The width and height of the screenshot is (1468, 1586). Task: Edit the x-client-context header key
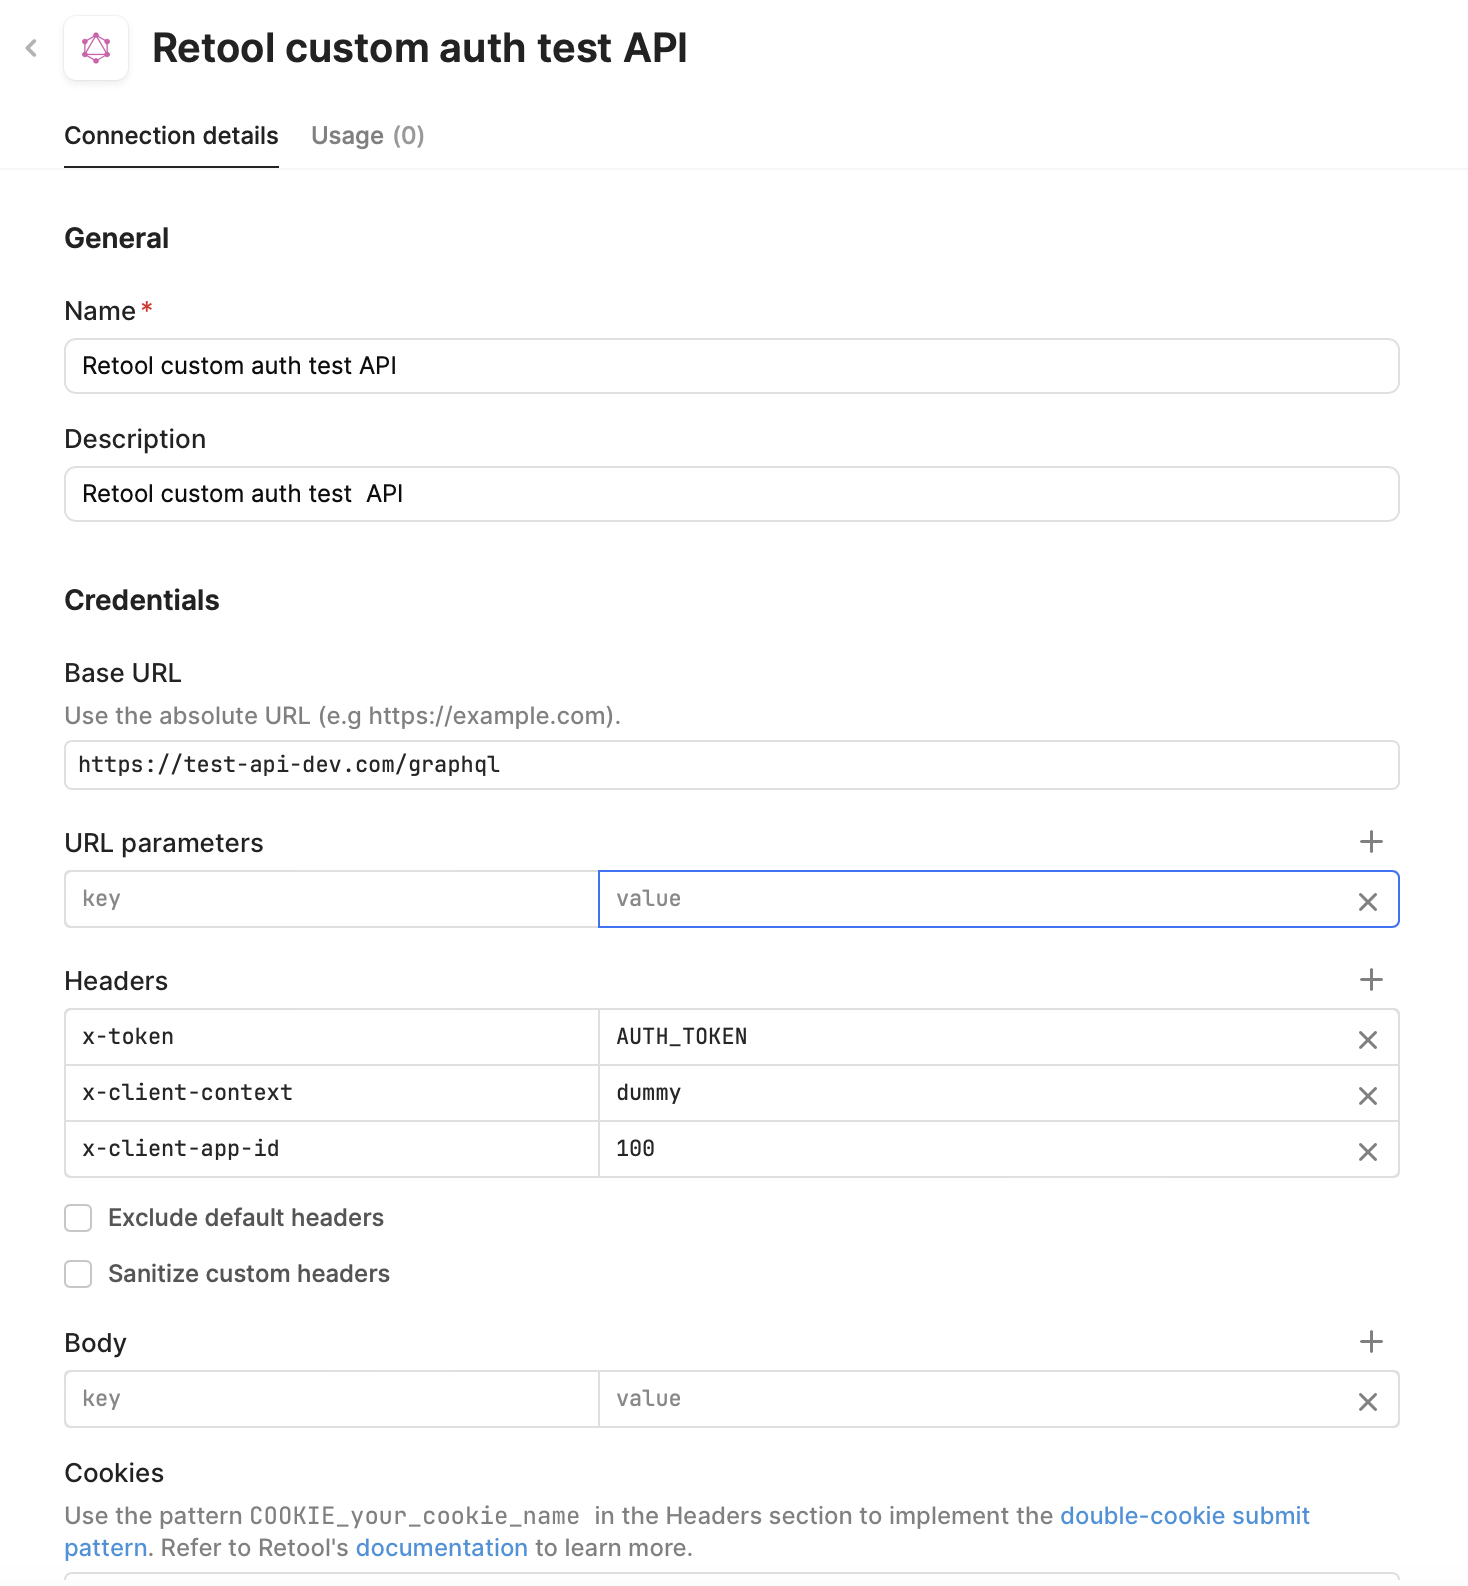[332, 1093]
